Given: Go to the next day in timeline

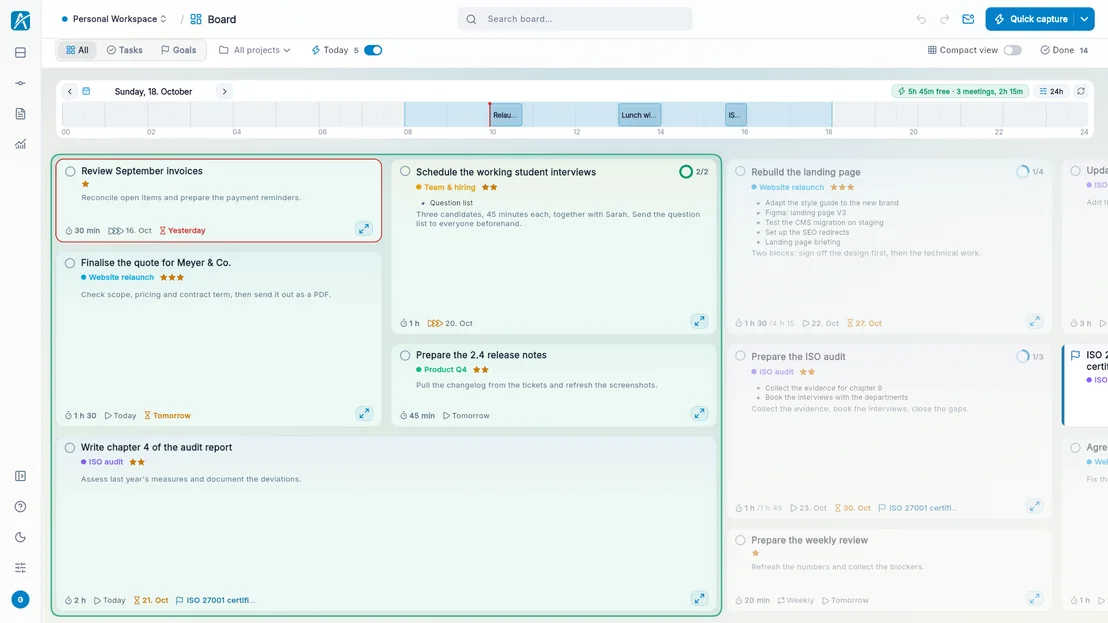Looking at the screenshot, I should (225, 91).
